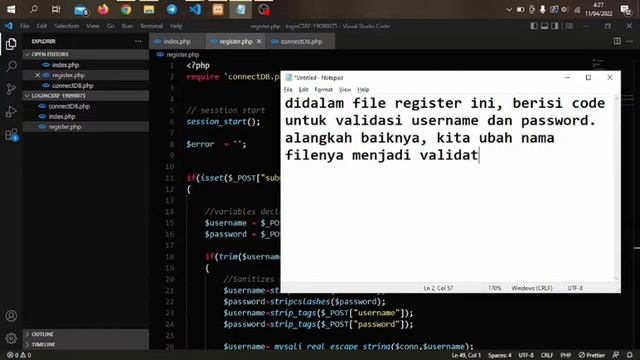Screen dimensions: 640x360
Task: Toggle the secondary side bar layout icon
Action: 555,26
